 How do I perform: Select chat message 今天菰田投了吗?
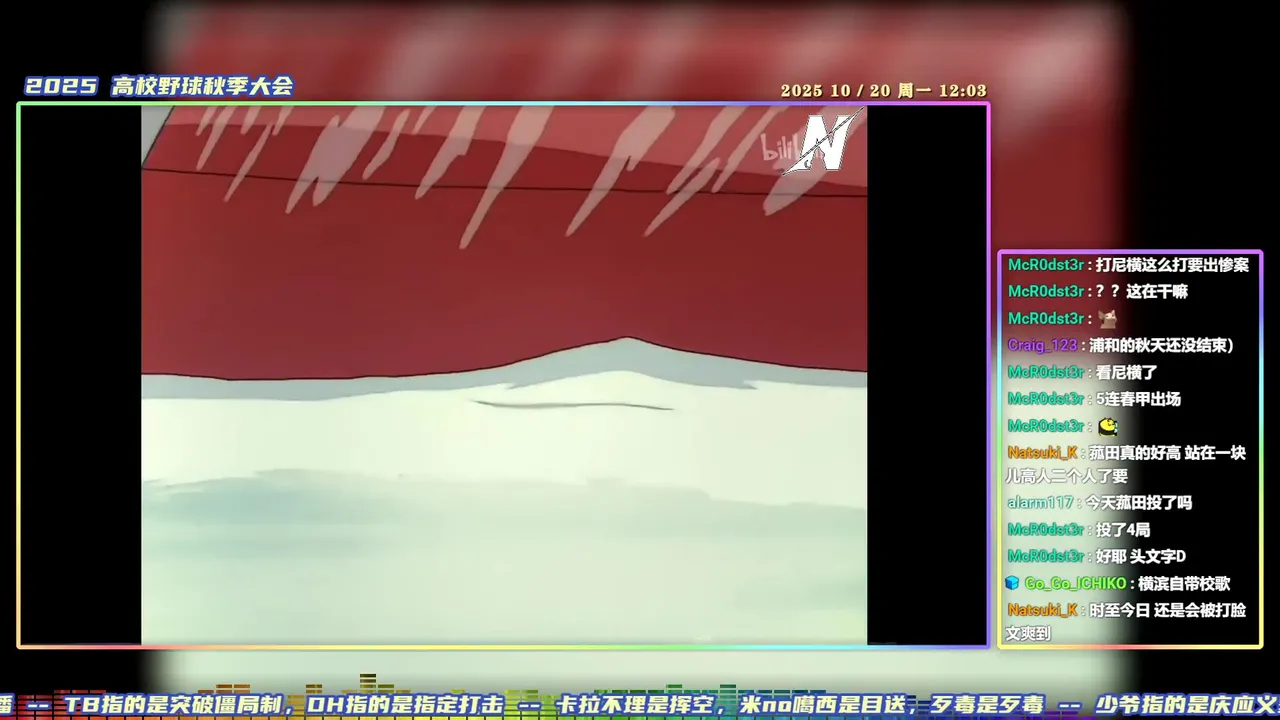pos(1139,503)
